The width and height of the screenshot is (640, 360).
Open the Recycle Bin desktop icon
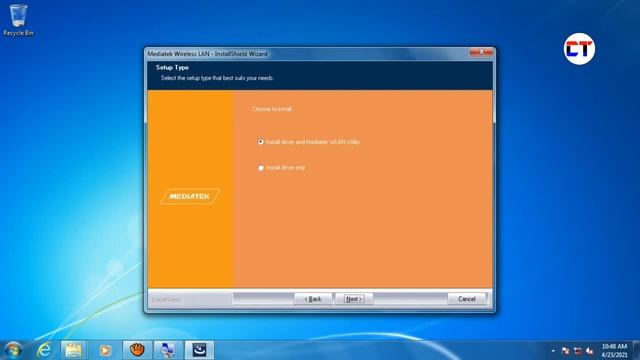point(18,20)
